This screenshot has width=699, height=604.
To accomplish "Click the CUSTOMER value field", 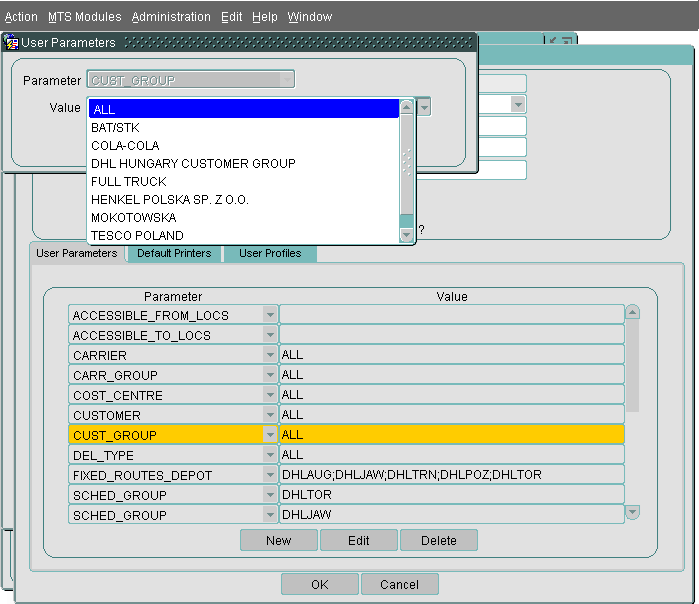I will (x=452, y=415).
